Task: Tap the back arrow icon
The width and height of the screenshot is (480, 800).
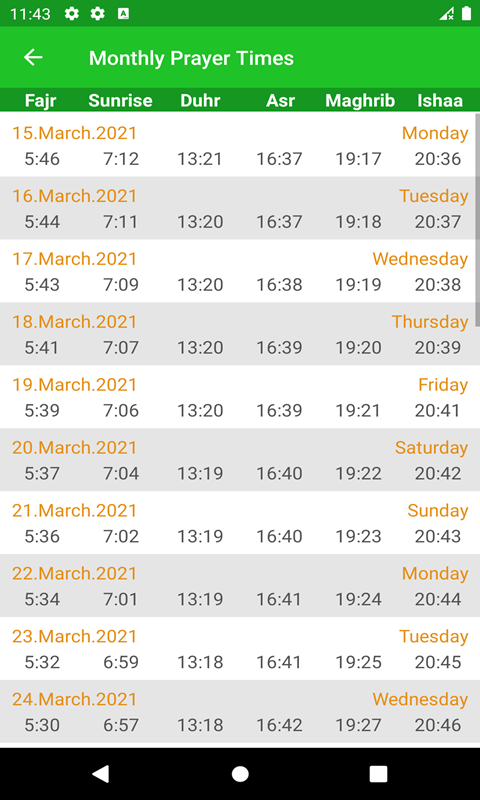Action: pos(33,57)
